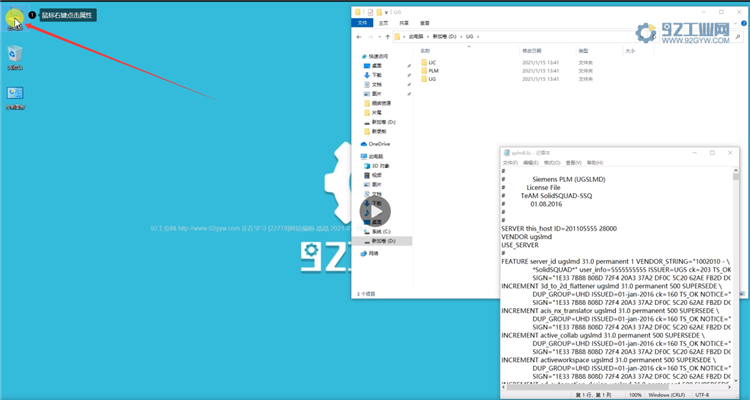Click 'UTF-8' in Notepad status bar
Viewport: 750px width, 400px height.
[x=702, y=395]
